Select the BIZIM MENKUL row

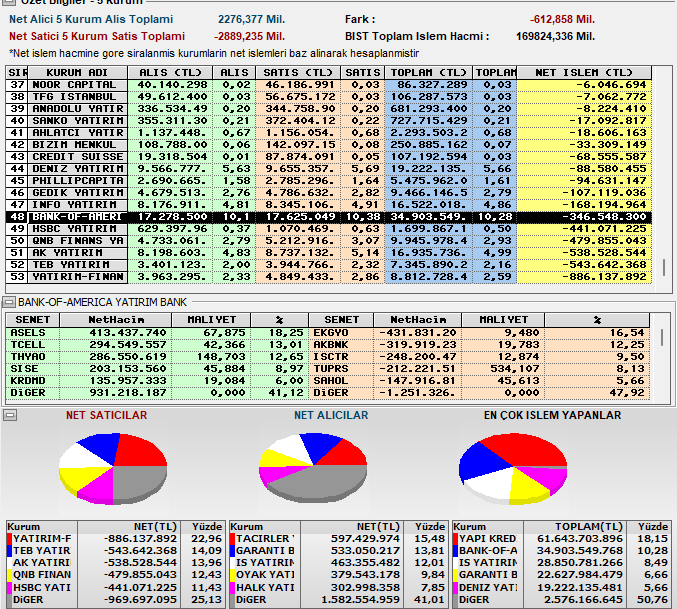coord(329,145)
